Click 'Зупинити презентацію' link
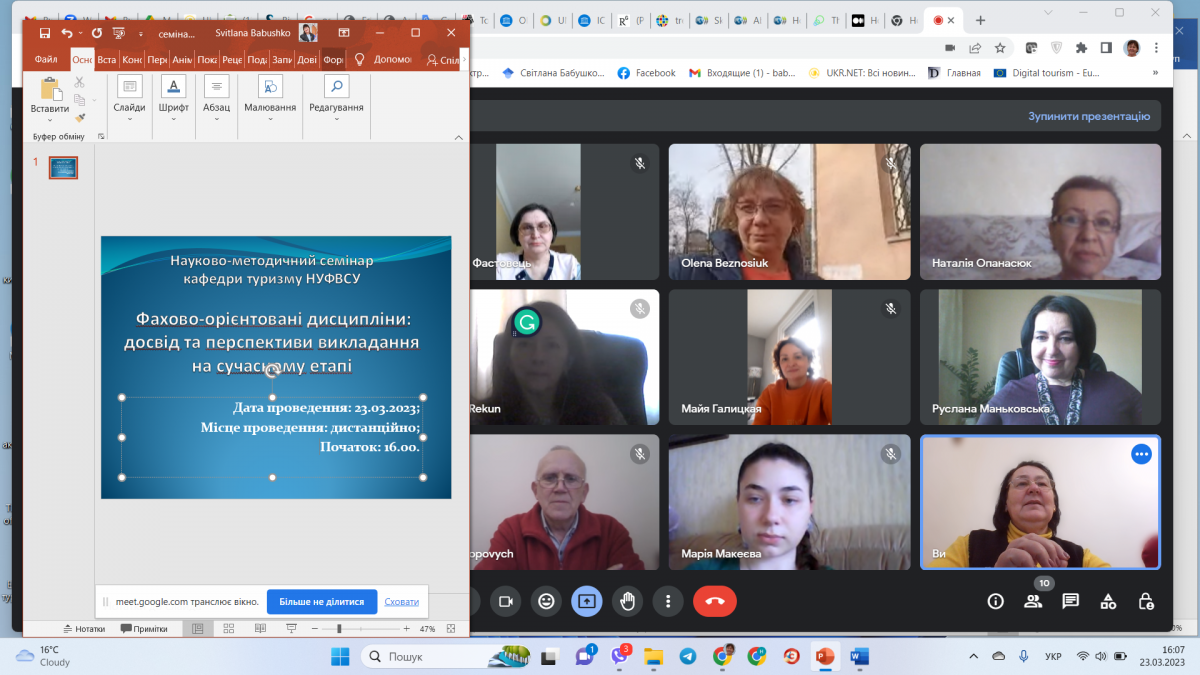The height and width of the screenshot is (675, 1200). click(x=1088, y=116)
